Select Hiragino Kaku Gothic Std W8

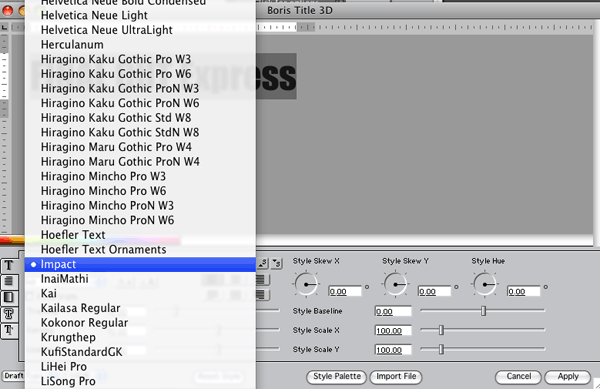[x=140, y=118]
